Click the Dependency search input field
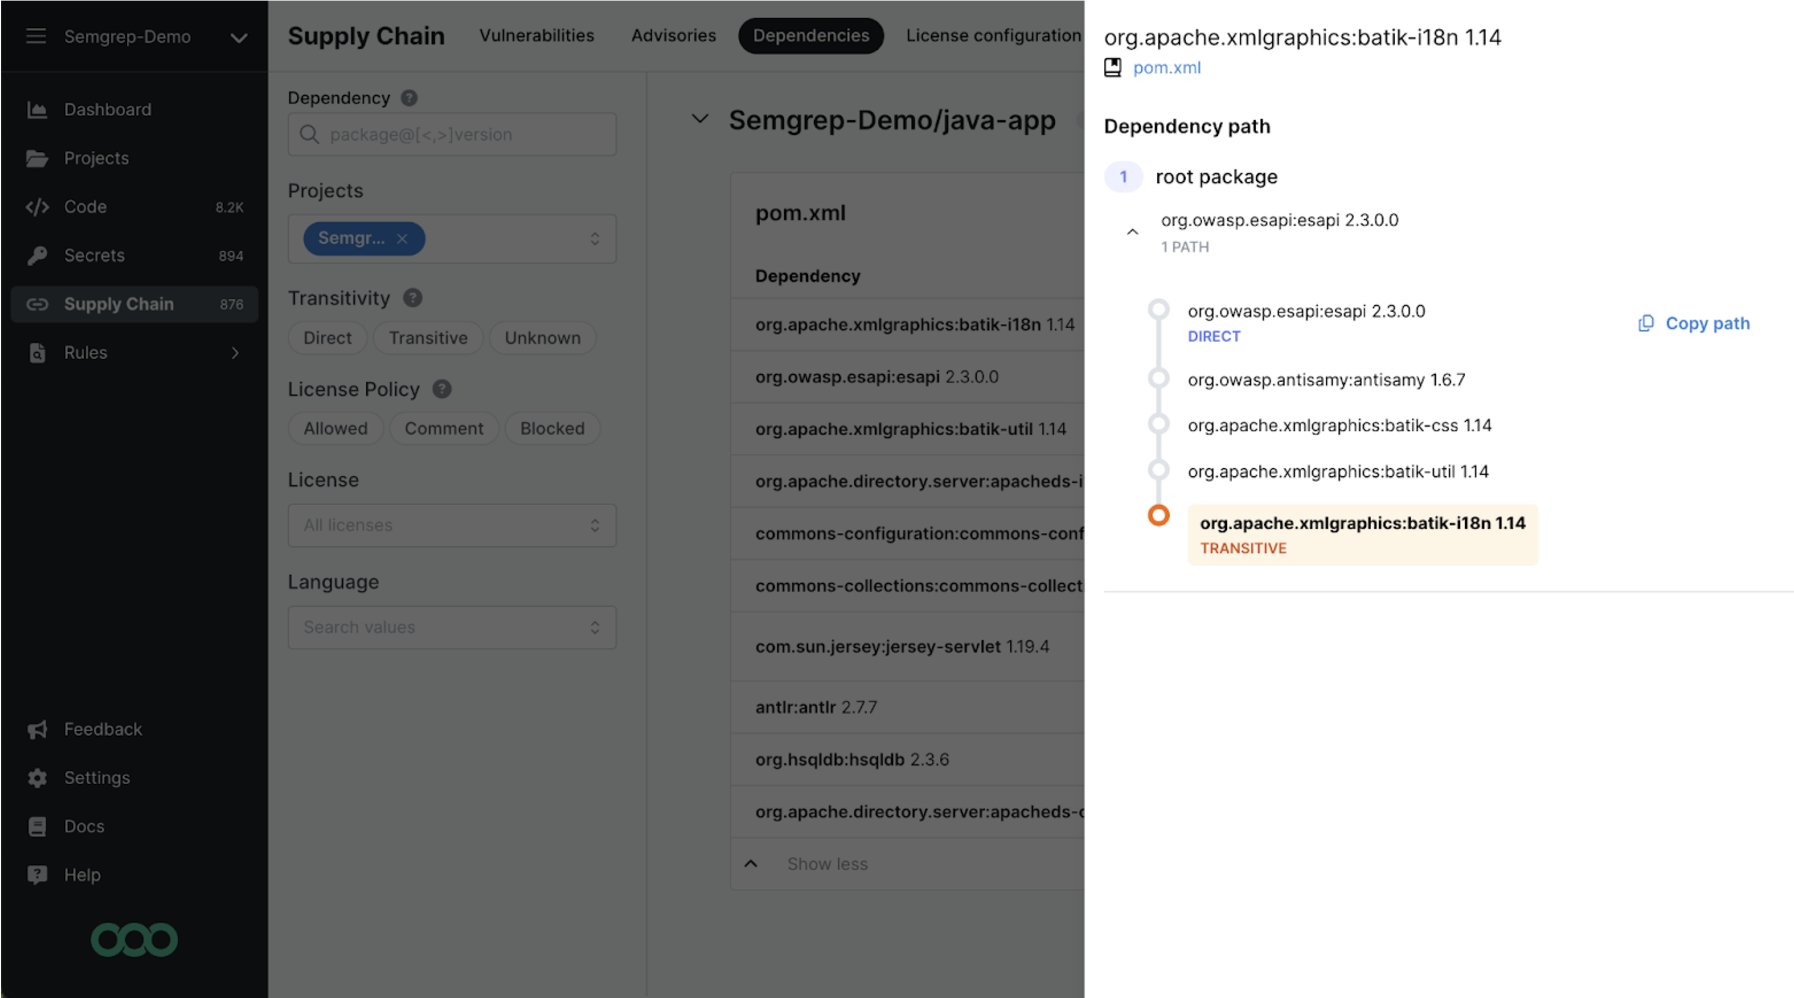Image resolution: width=1794 pixels, height=998 pixels. pyautogui.click(x=452, y=135)
